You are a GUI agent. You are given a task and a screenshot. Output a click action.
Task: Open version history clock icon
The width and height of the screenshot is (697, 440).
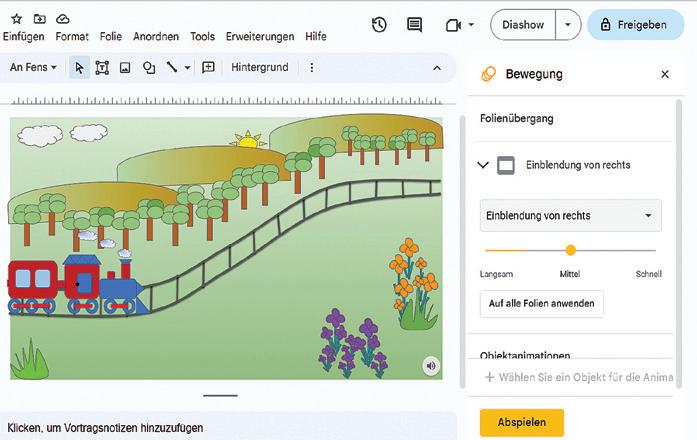[379, 25]
